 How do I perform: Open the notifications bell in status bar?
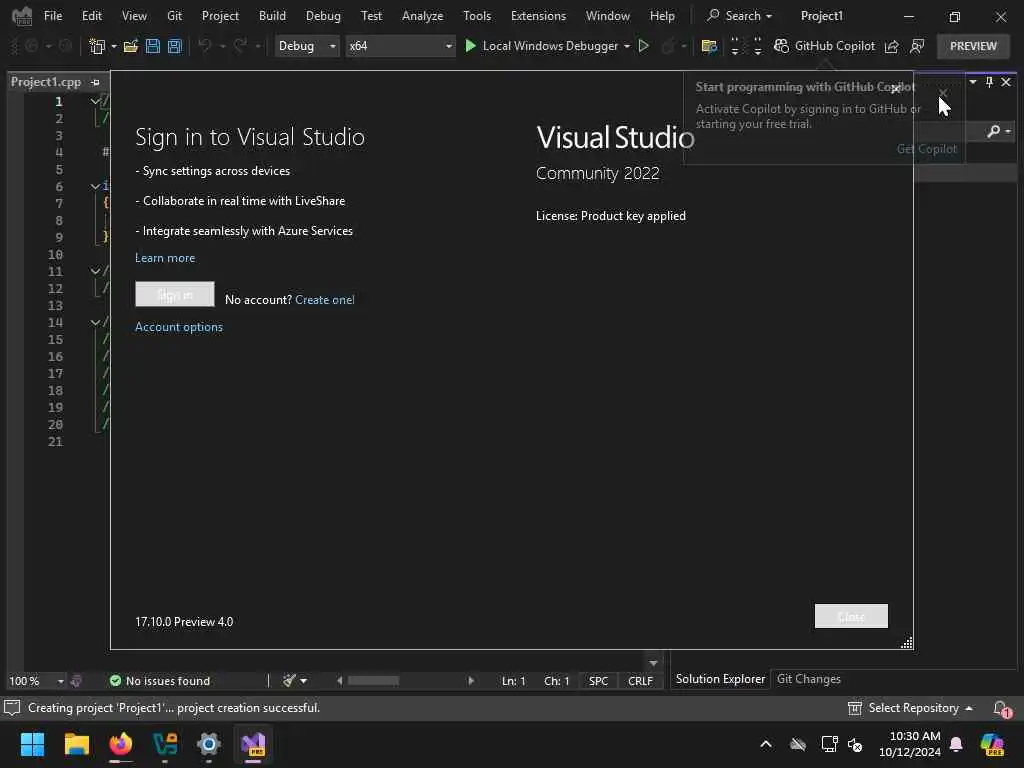(x=1001, y=708)
